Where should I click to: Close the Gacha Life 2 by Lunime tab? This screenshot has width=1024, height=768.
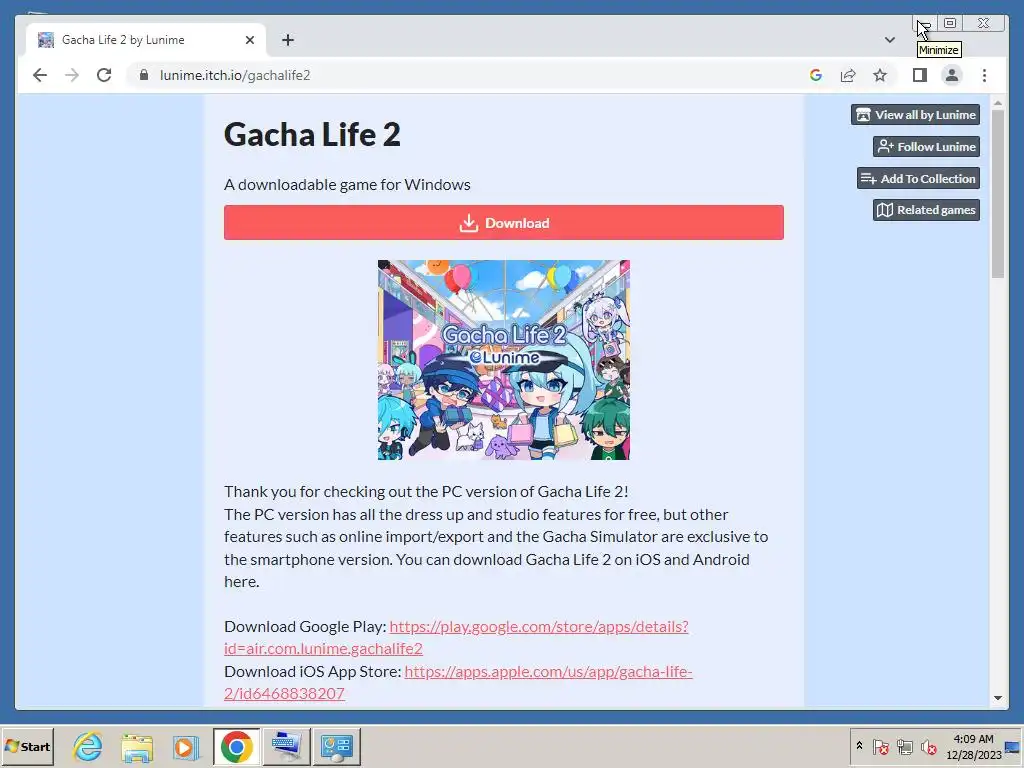[x=249, y=40]
